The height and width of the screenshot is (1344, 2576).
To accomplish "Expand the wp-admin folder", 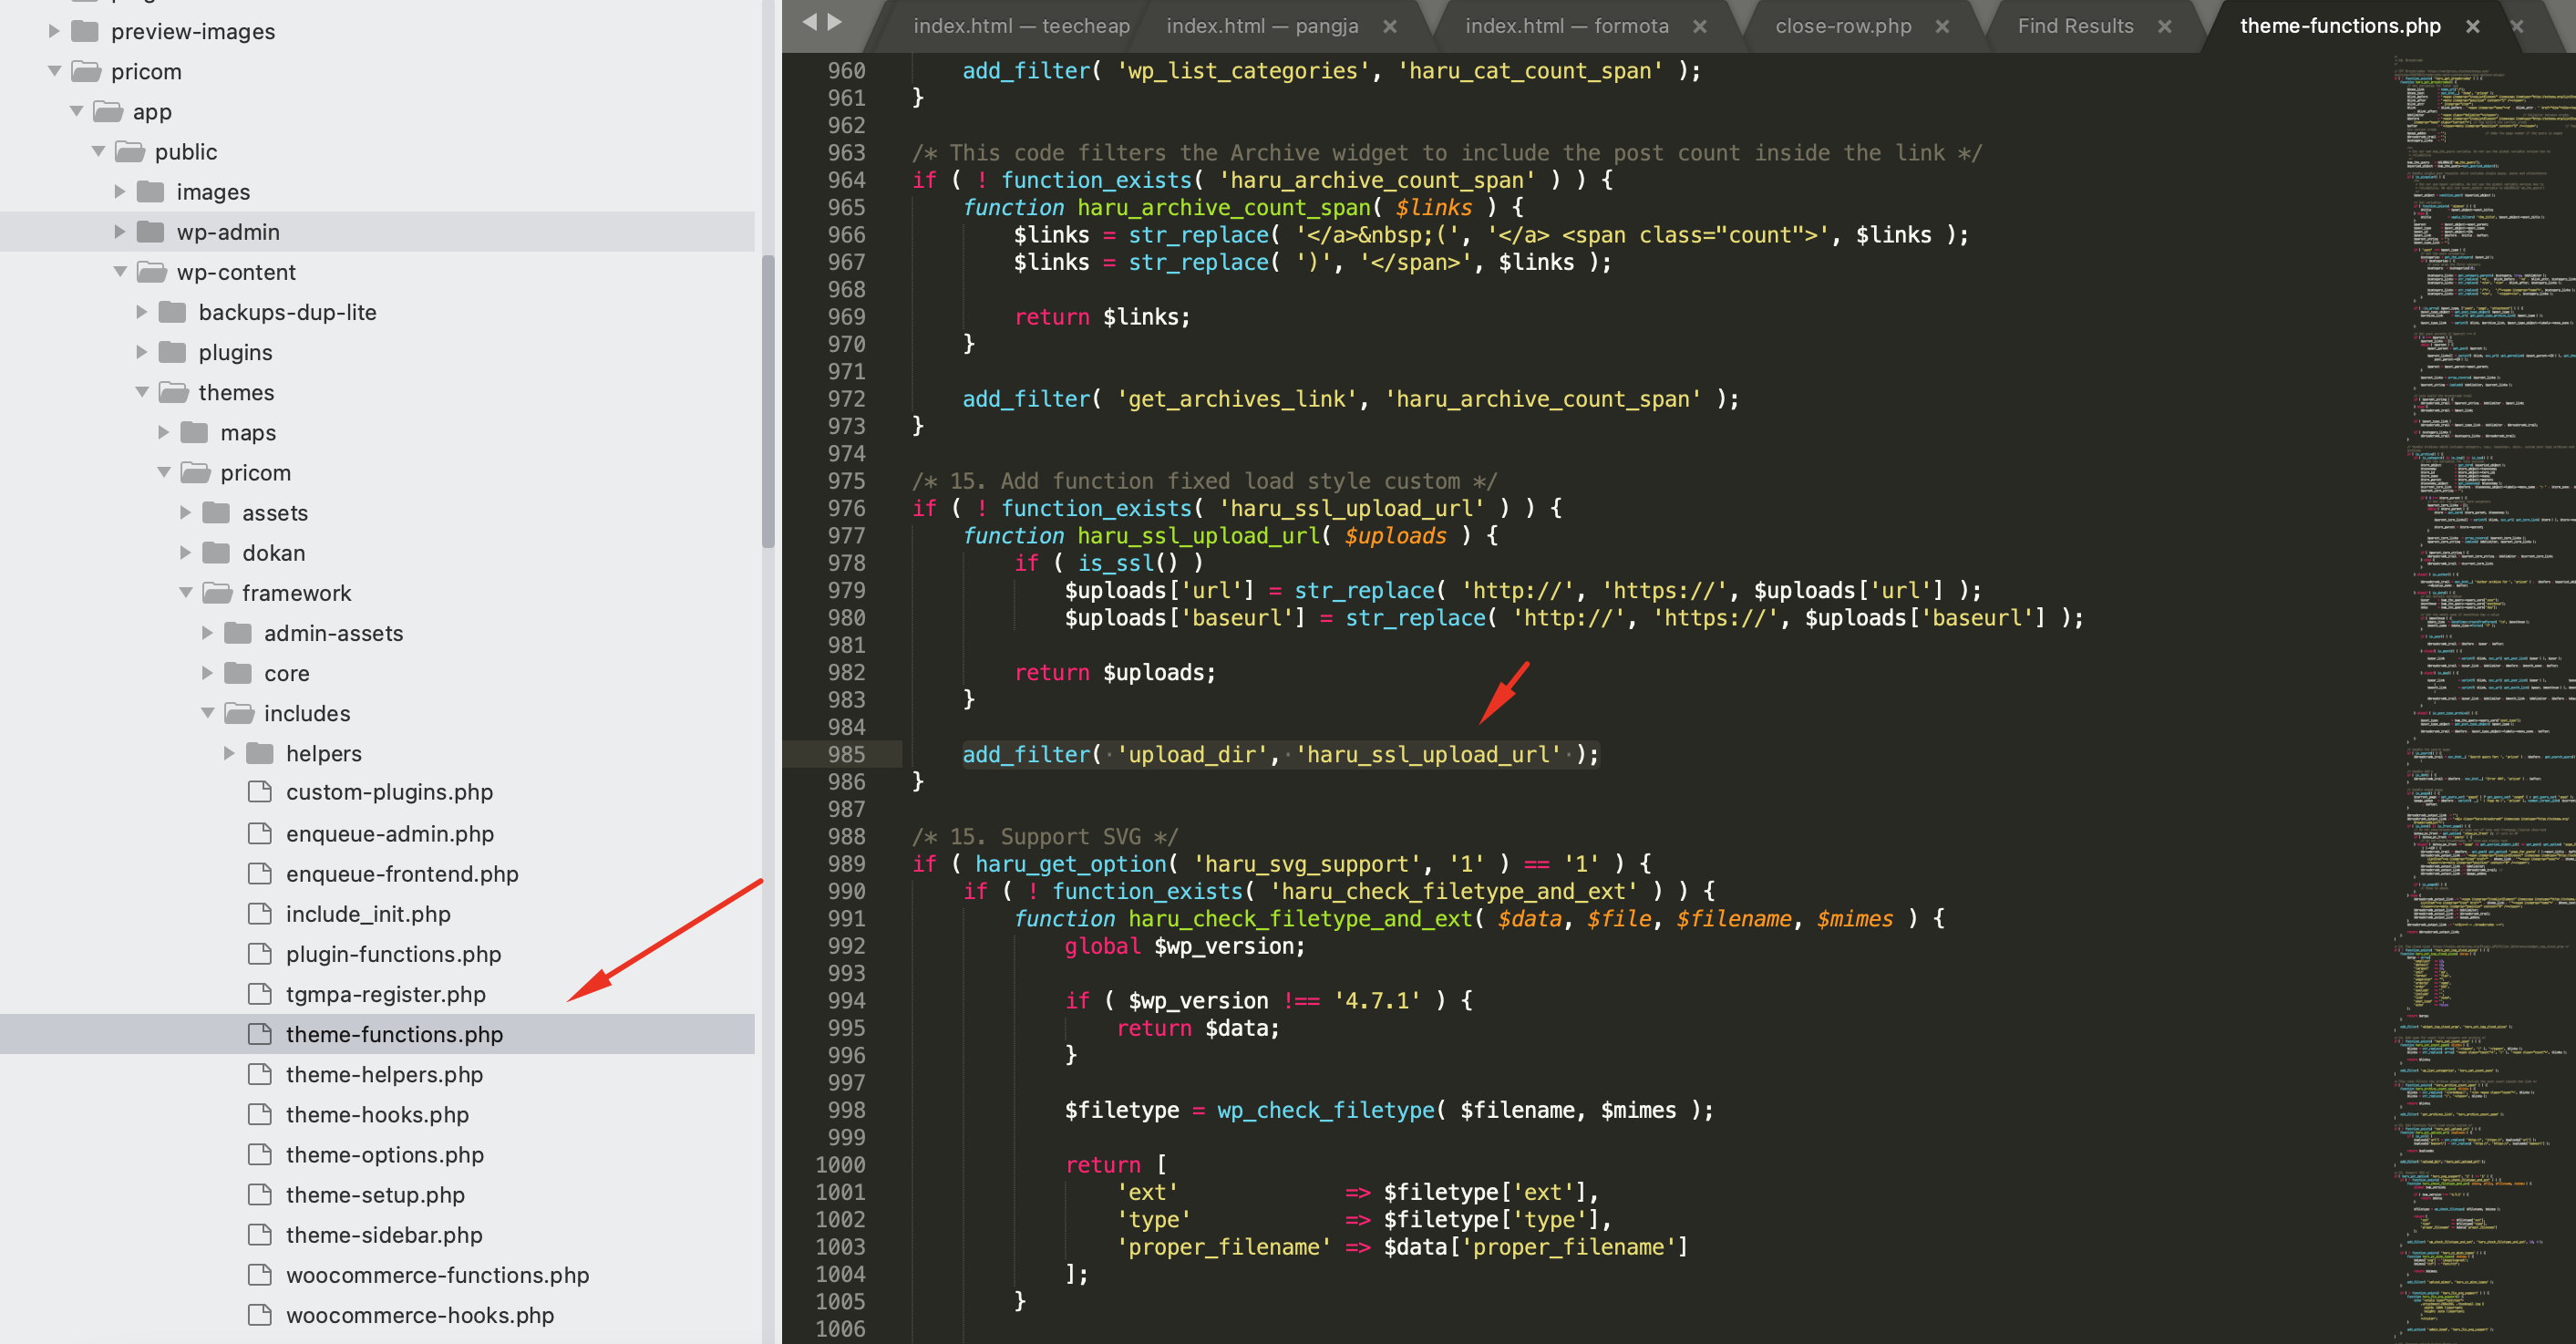I will 120,231.
